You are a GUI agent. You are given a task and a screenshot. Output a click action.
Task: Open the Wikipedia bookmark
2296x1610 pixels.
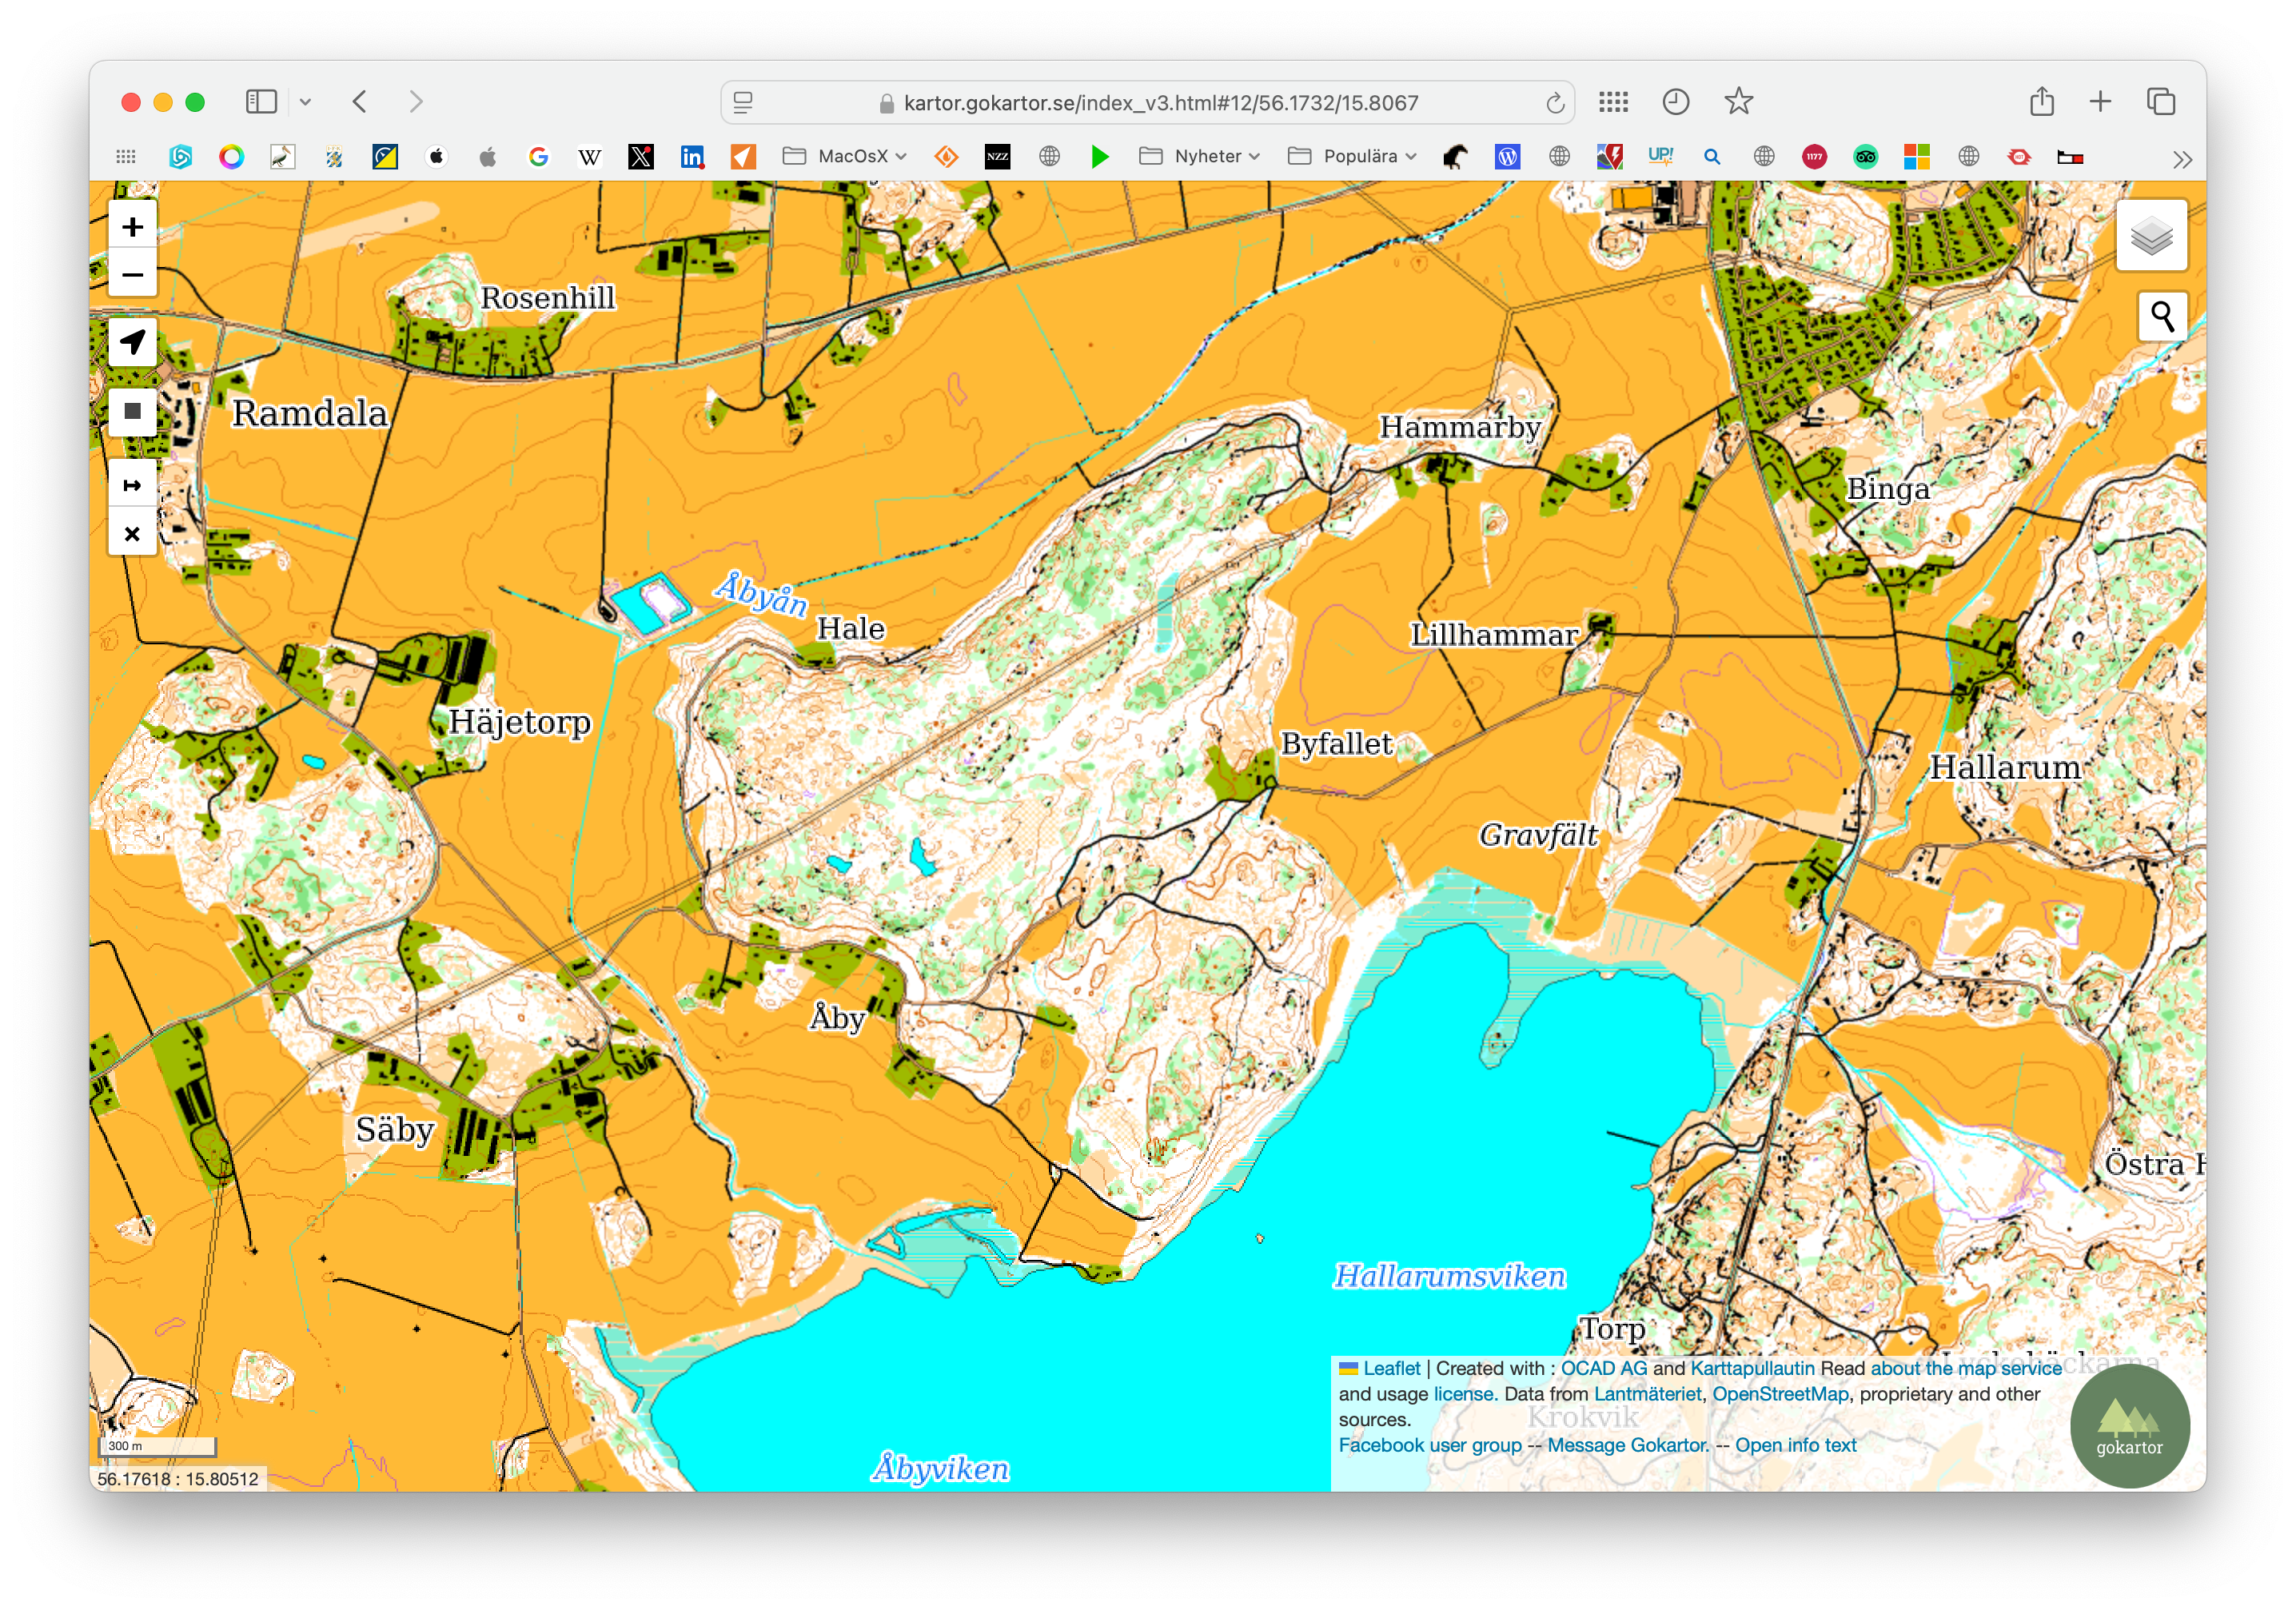[590, 156]
